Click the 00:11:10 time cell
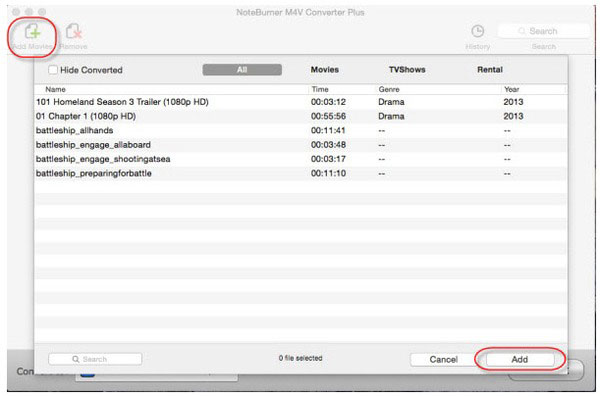The height and width of the screenshot is (396, 600). [x=328, y=173]
